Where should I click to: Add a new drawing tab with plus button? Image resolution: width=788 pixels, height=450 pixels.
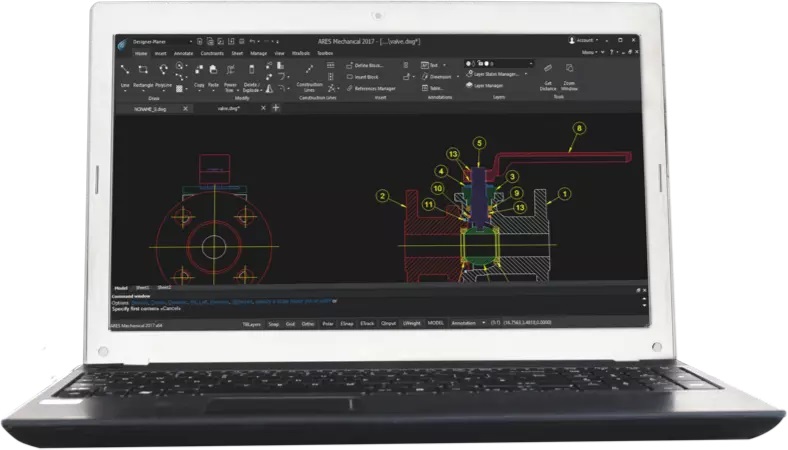coord(275,108)
